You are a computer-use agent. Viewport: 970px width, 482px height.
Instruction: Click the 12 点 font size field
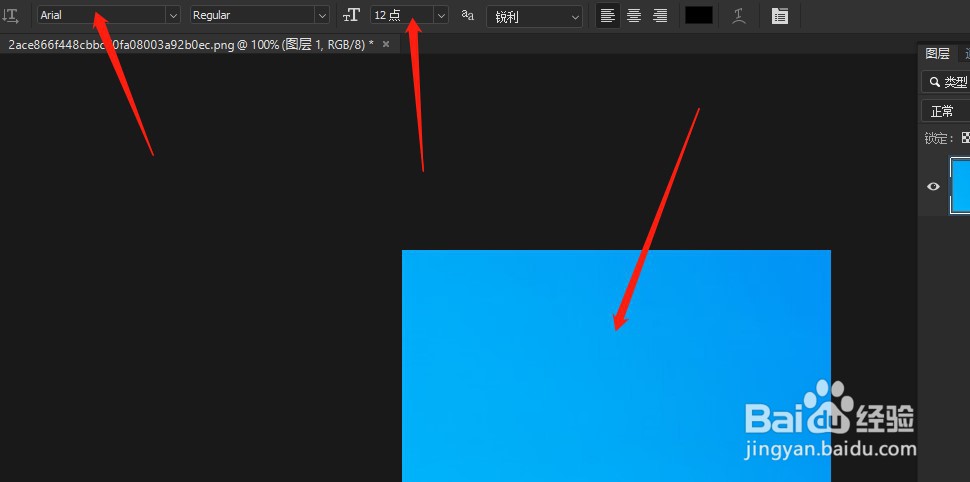(x=402, y=15)
